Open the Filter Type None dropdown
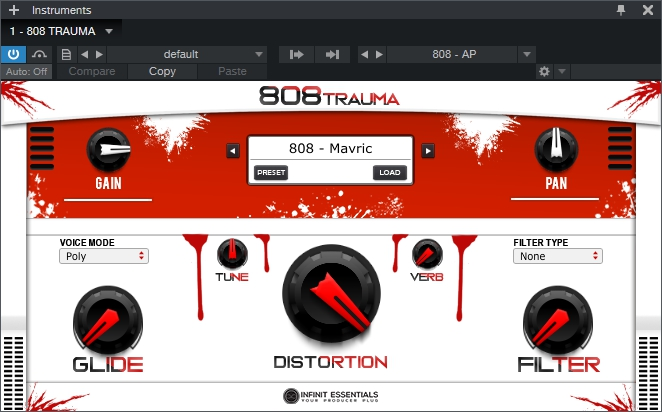The width and height of the screenshot is (662, 412). [558, 256]
